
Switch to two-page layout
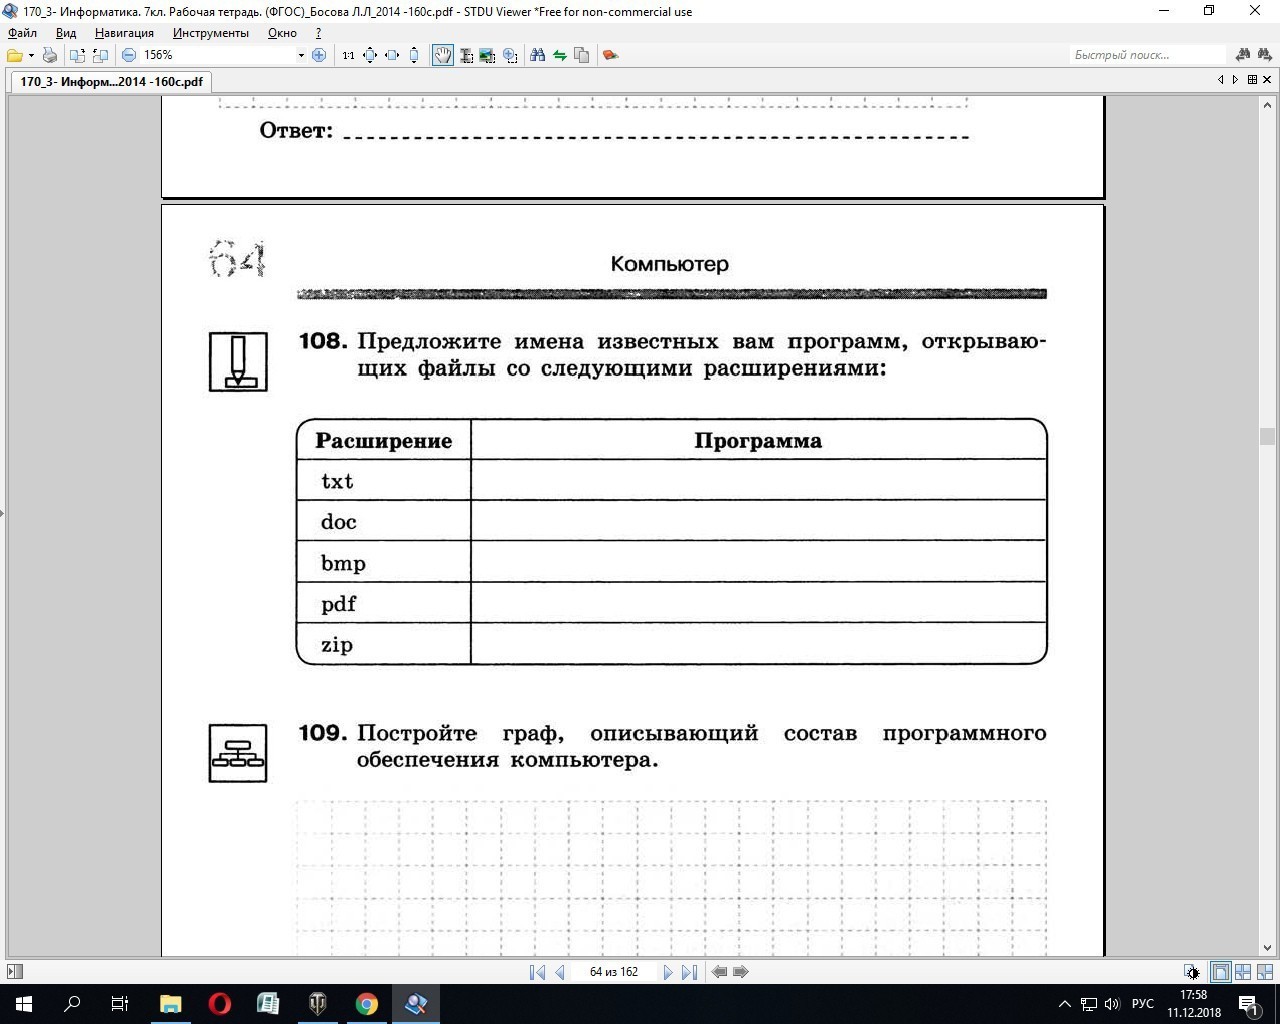click(x=1243, y=972)
